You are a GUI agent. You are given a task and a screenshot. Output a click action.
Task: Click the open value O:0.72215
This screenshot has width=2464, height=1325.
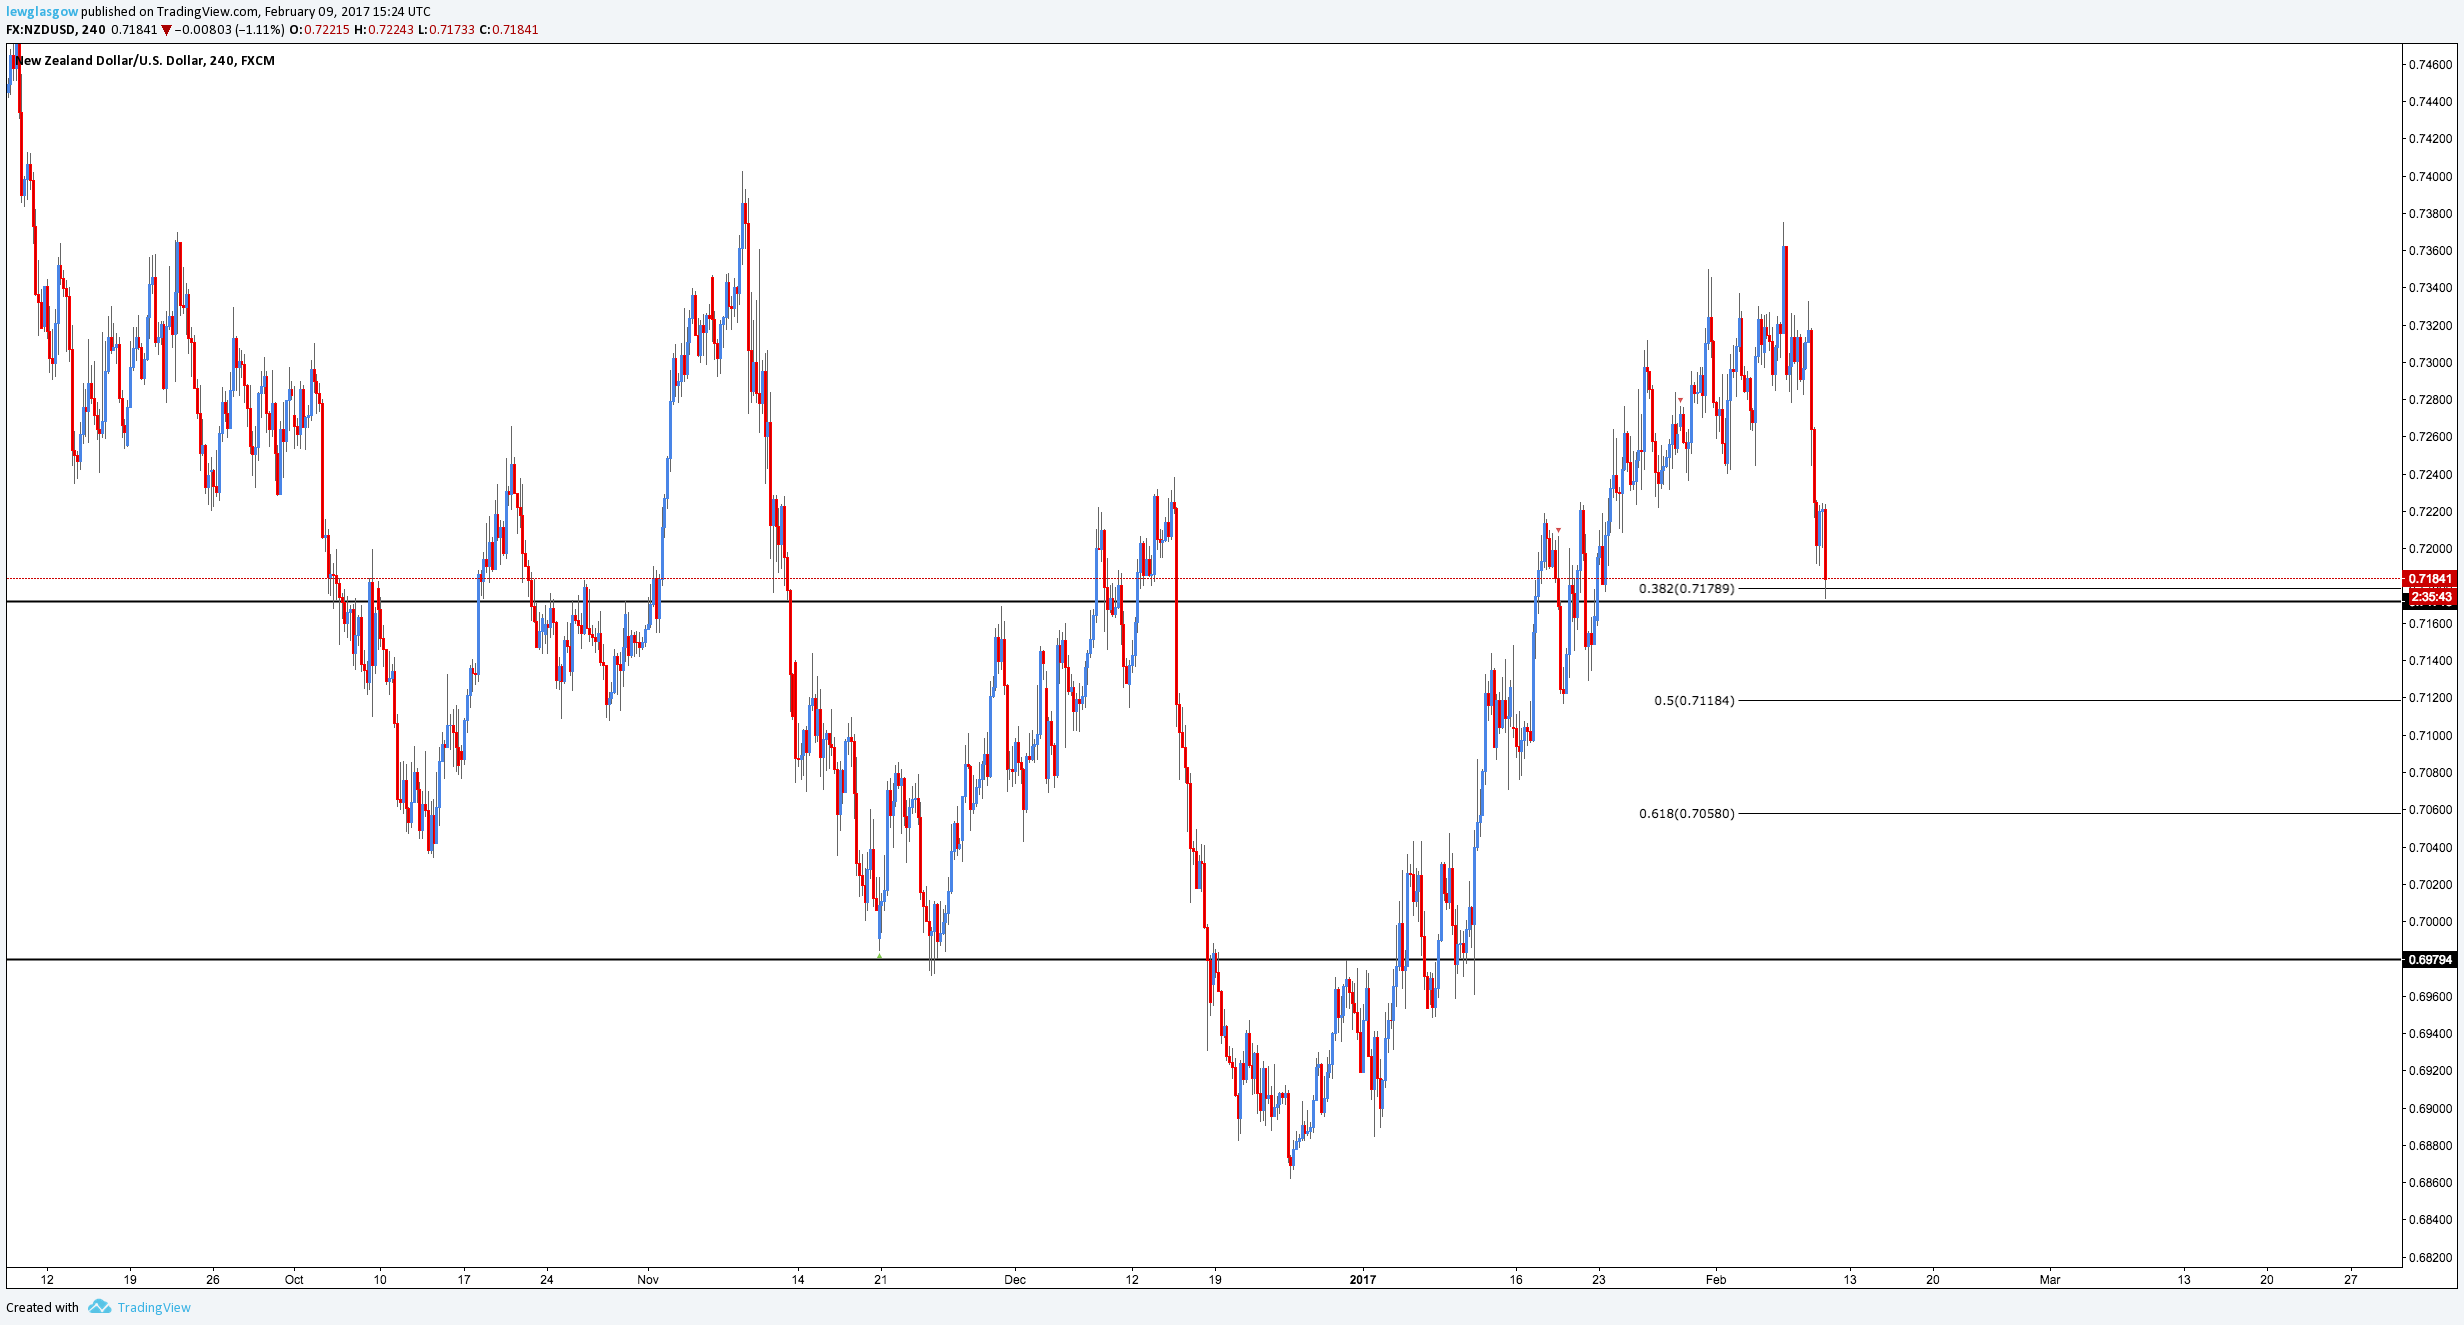[319, 30]
